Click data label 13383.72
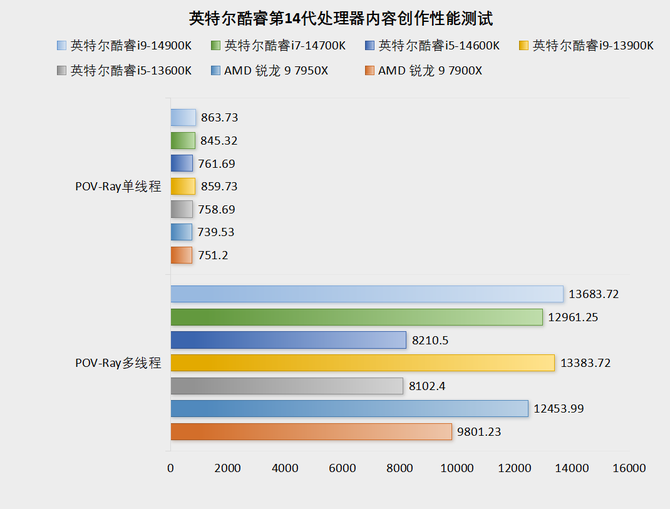 click(x=585, y=363)
